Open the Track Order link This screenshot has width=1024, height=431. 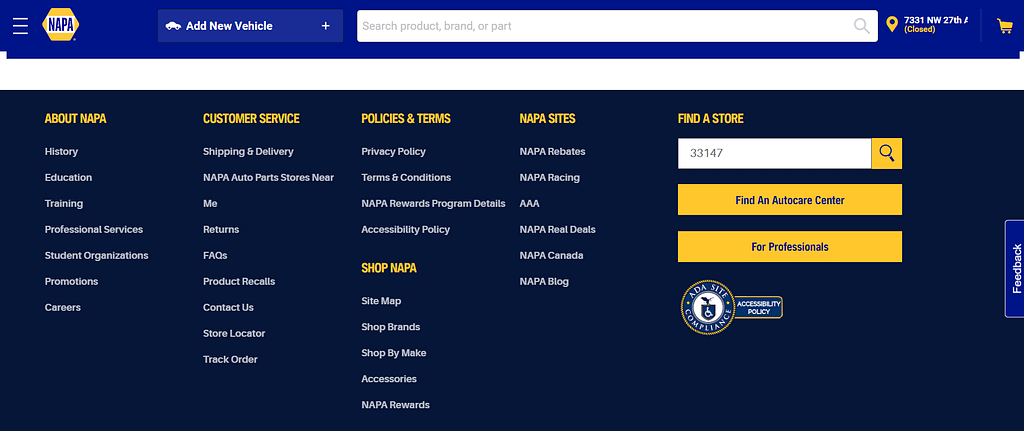(230, 360)
